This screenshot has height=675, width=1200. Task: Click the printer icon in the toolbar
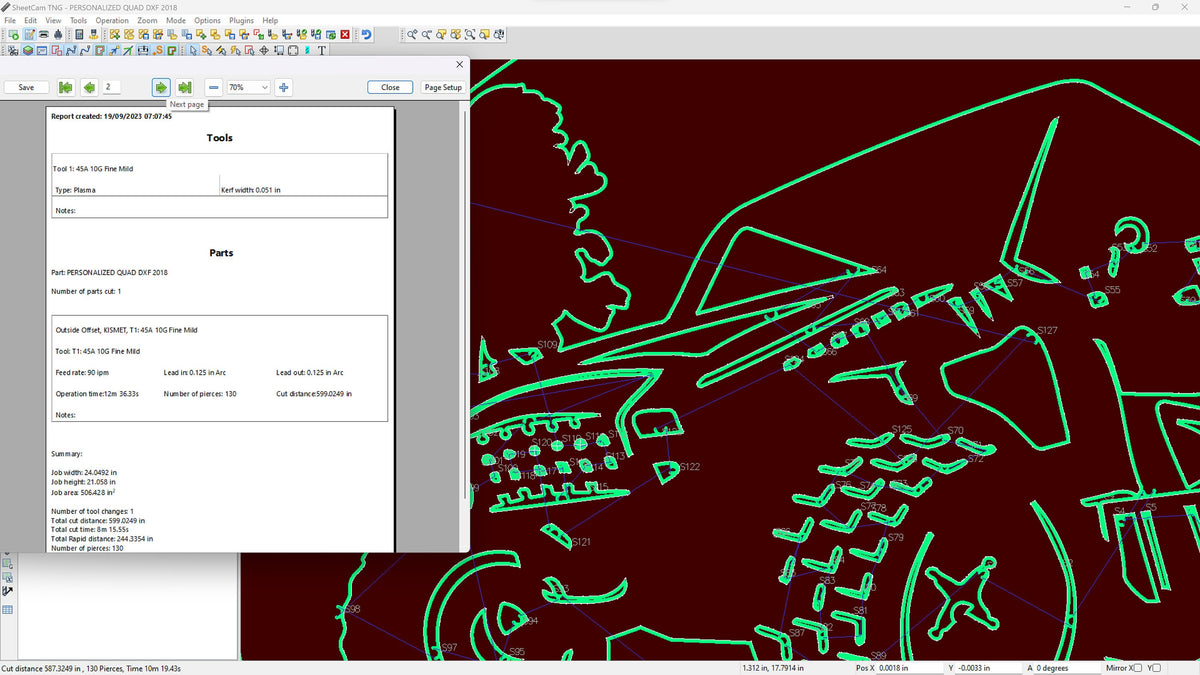43,34
